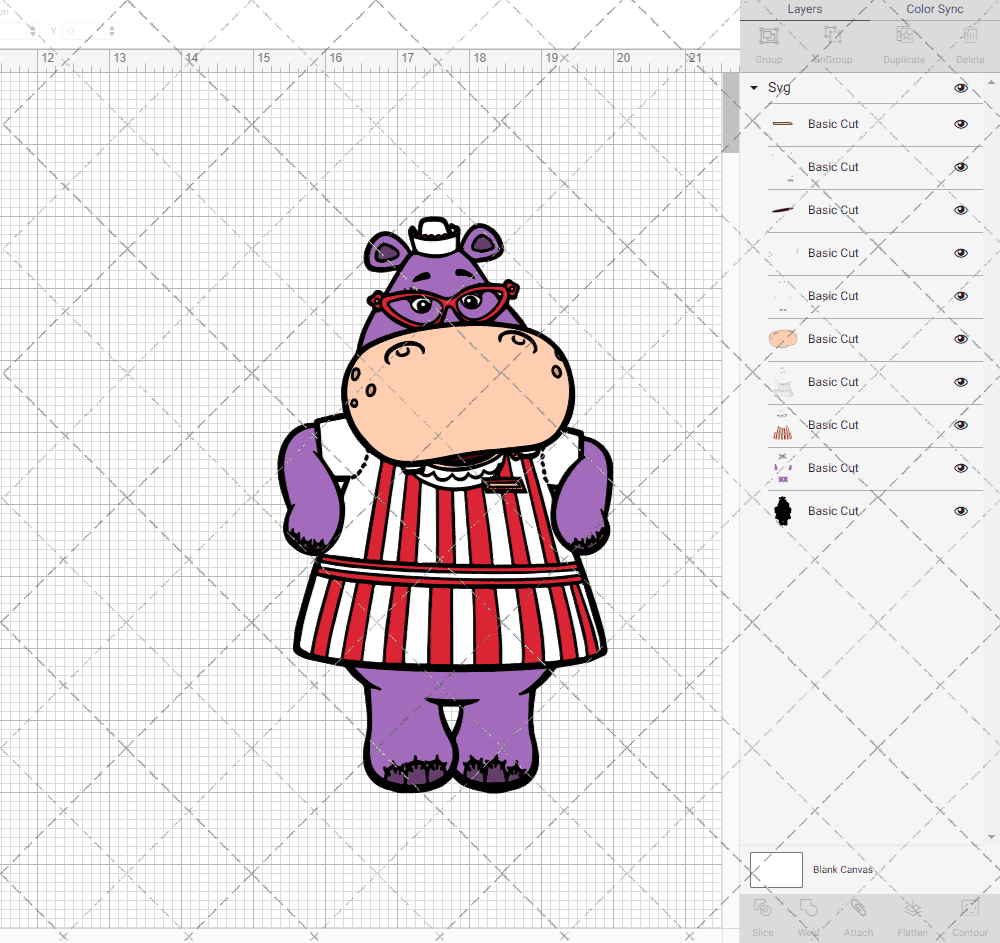The image size is (1000, 943).
Task: Select the peach snout layer thumbnail
Action: [783, 339]
